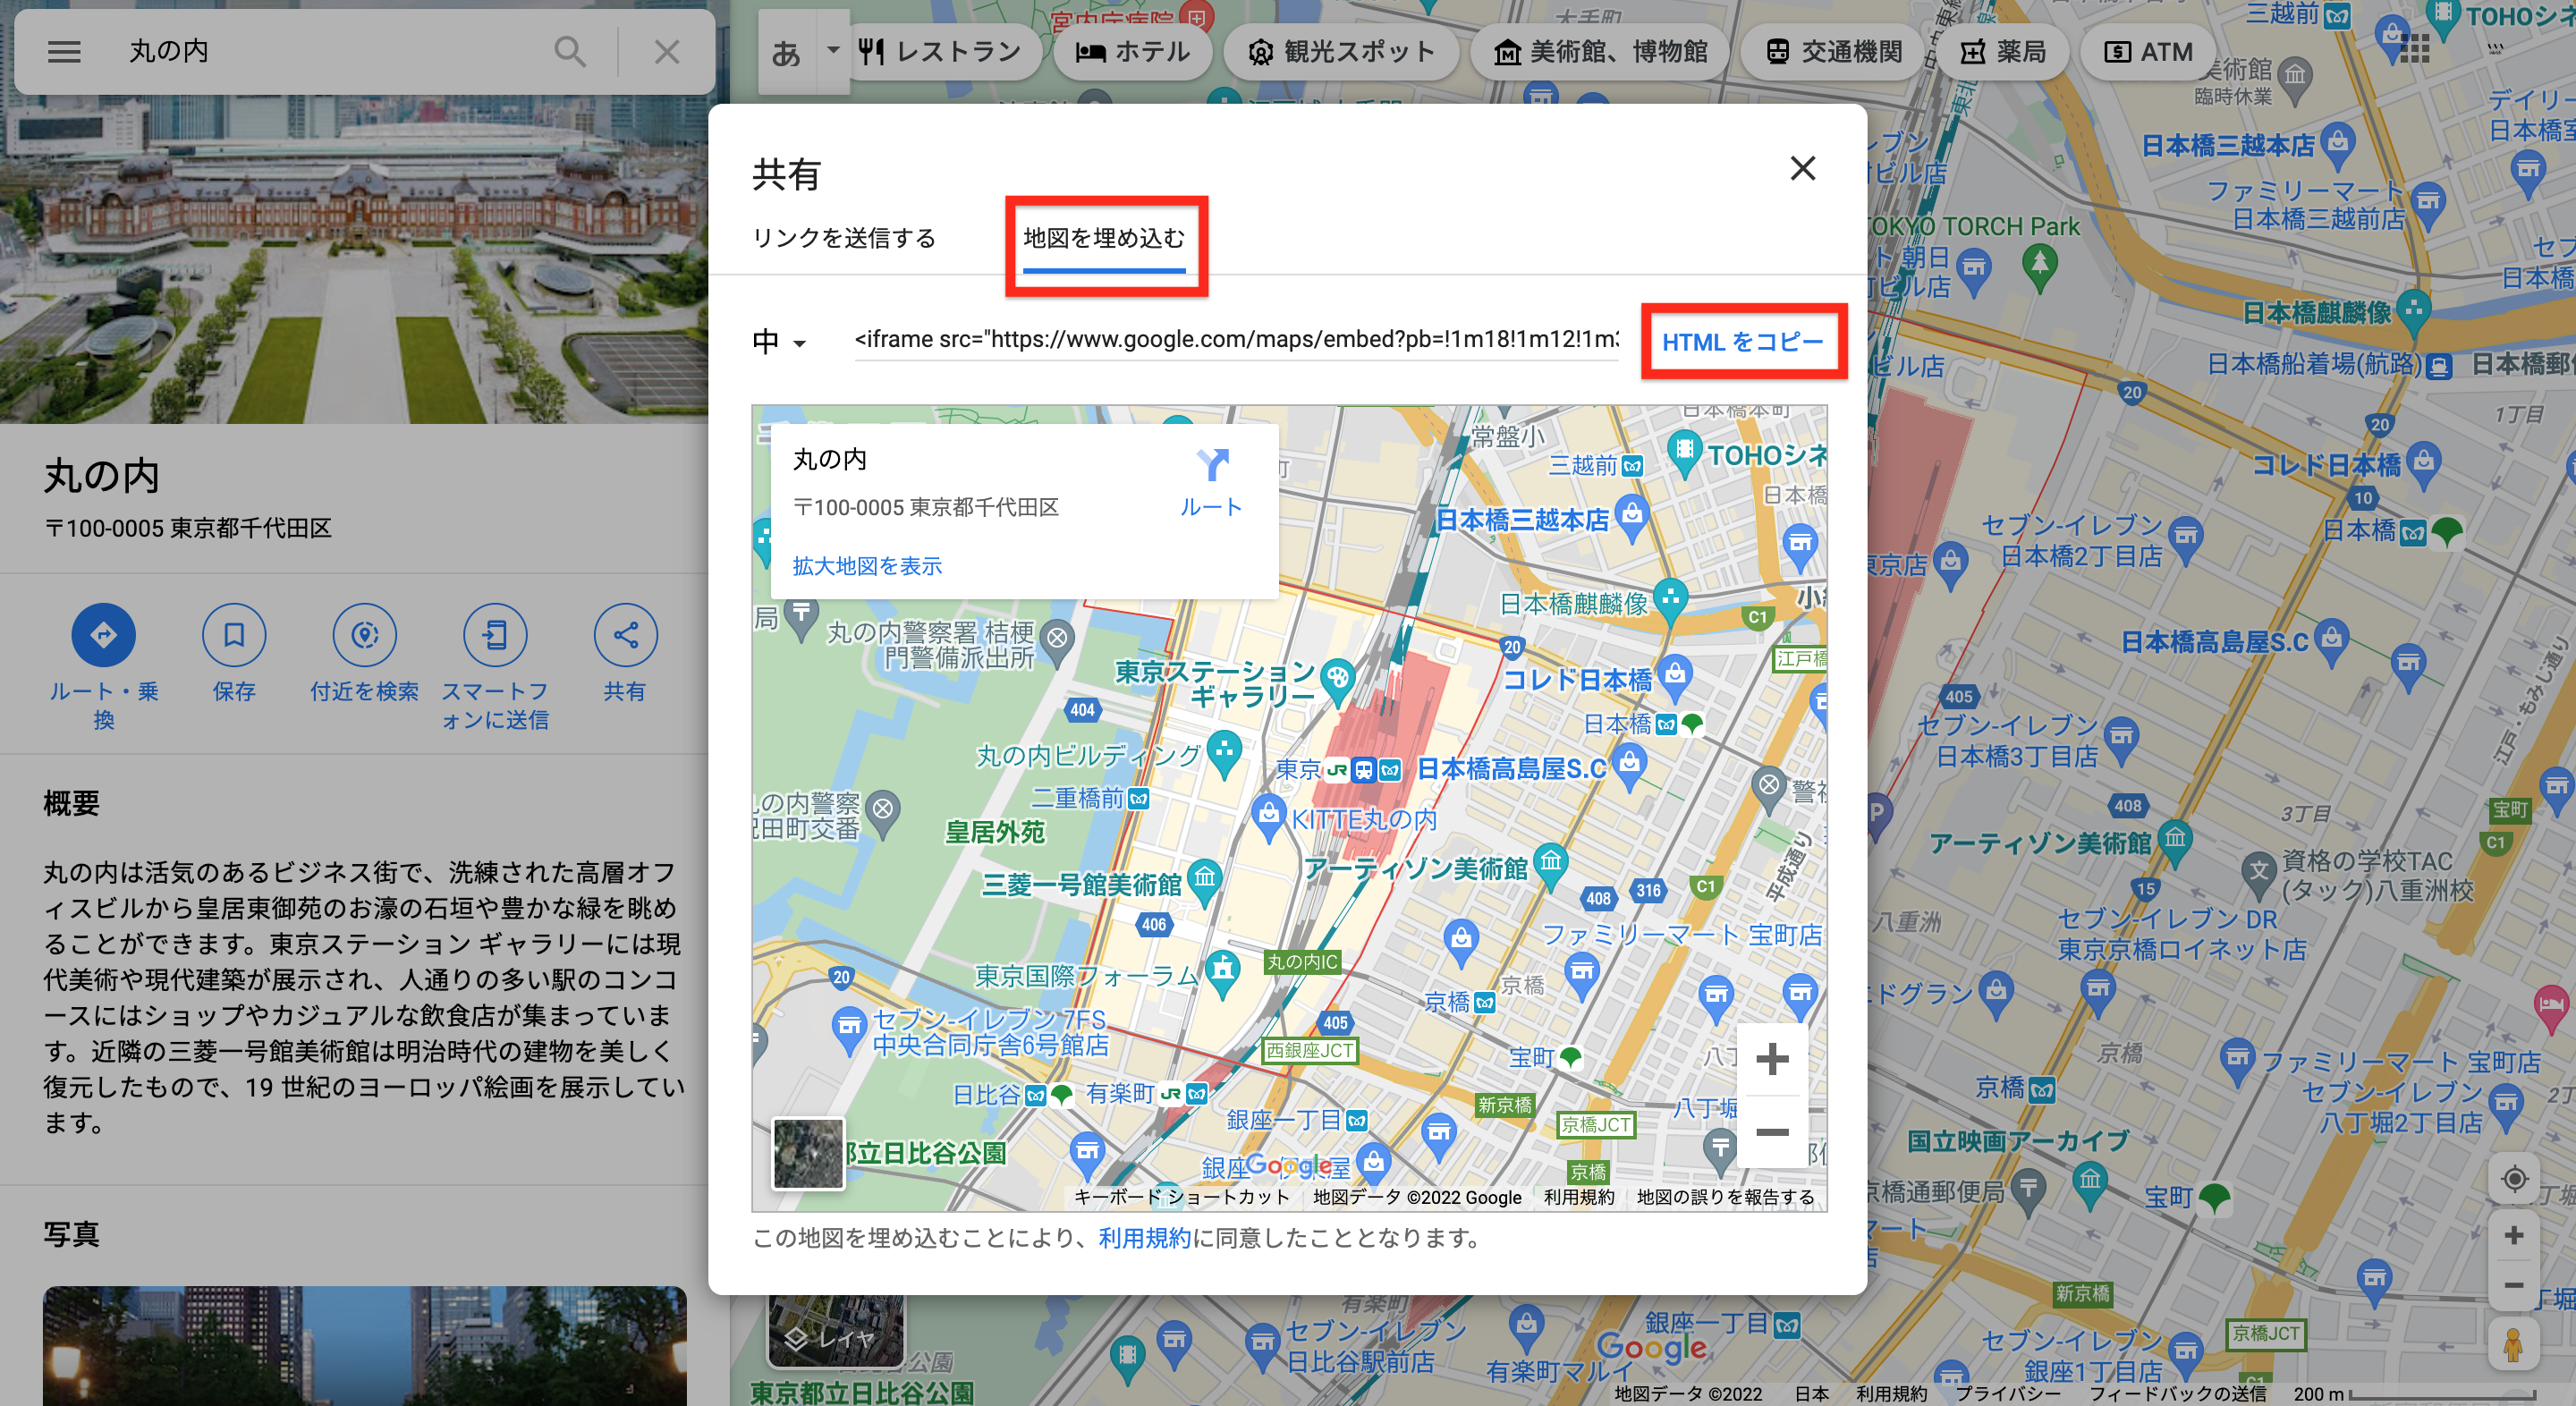Click the 共有 share icon
Viewport: 2576px width, 1406px height.
pyautogui.click(x=625, y=635)
